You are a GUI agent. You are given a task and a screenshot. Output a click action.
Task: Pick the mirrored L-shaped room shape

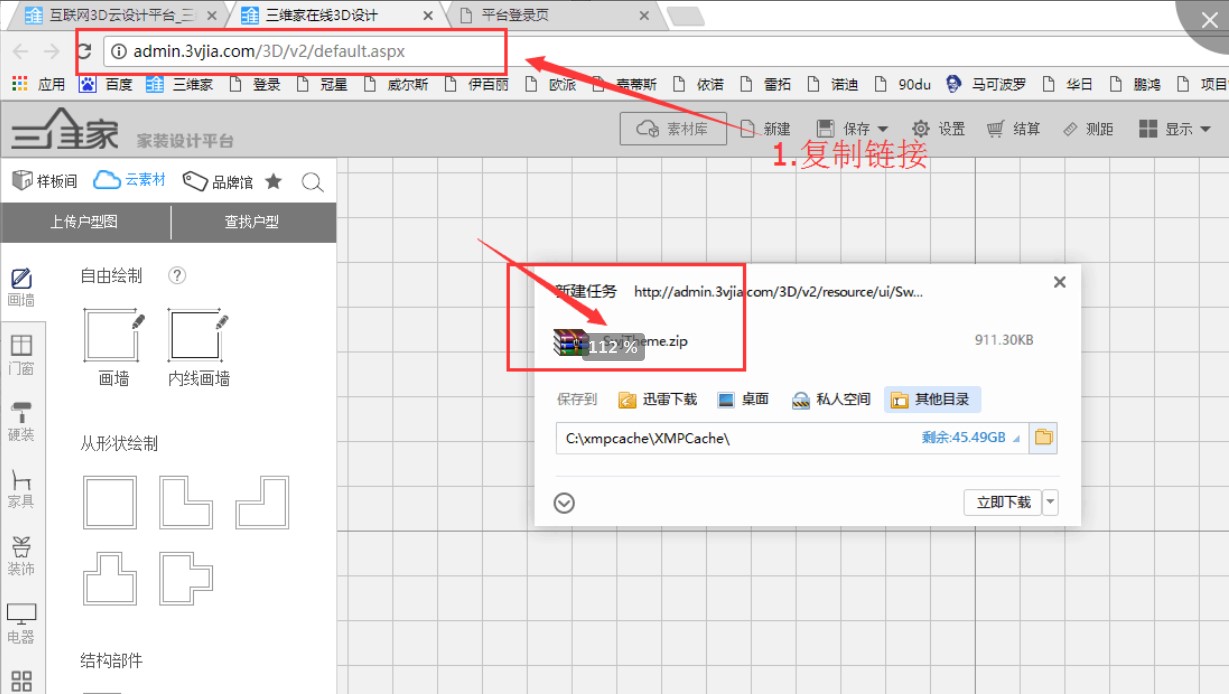[262, 502]
